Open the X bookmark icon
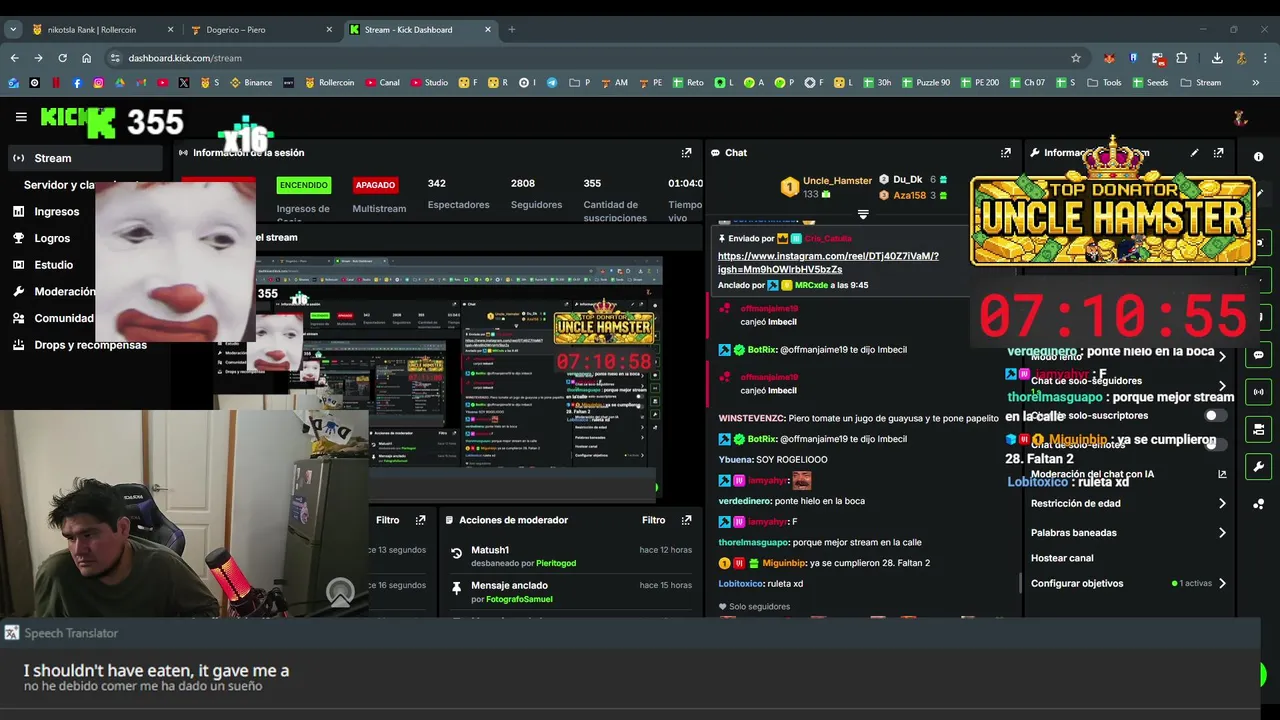The width and height of the screenshot is (1280, 720). 183,83
